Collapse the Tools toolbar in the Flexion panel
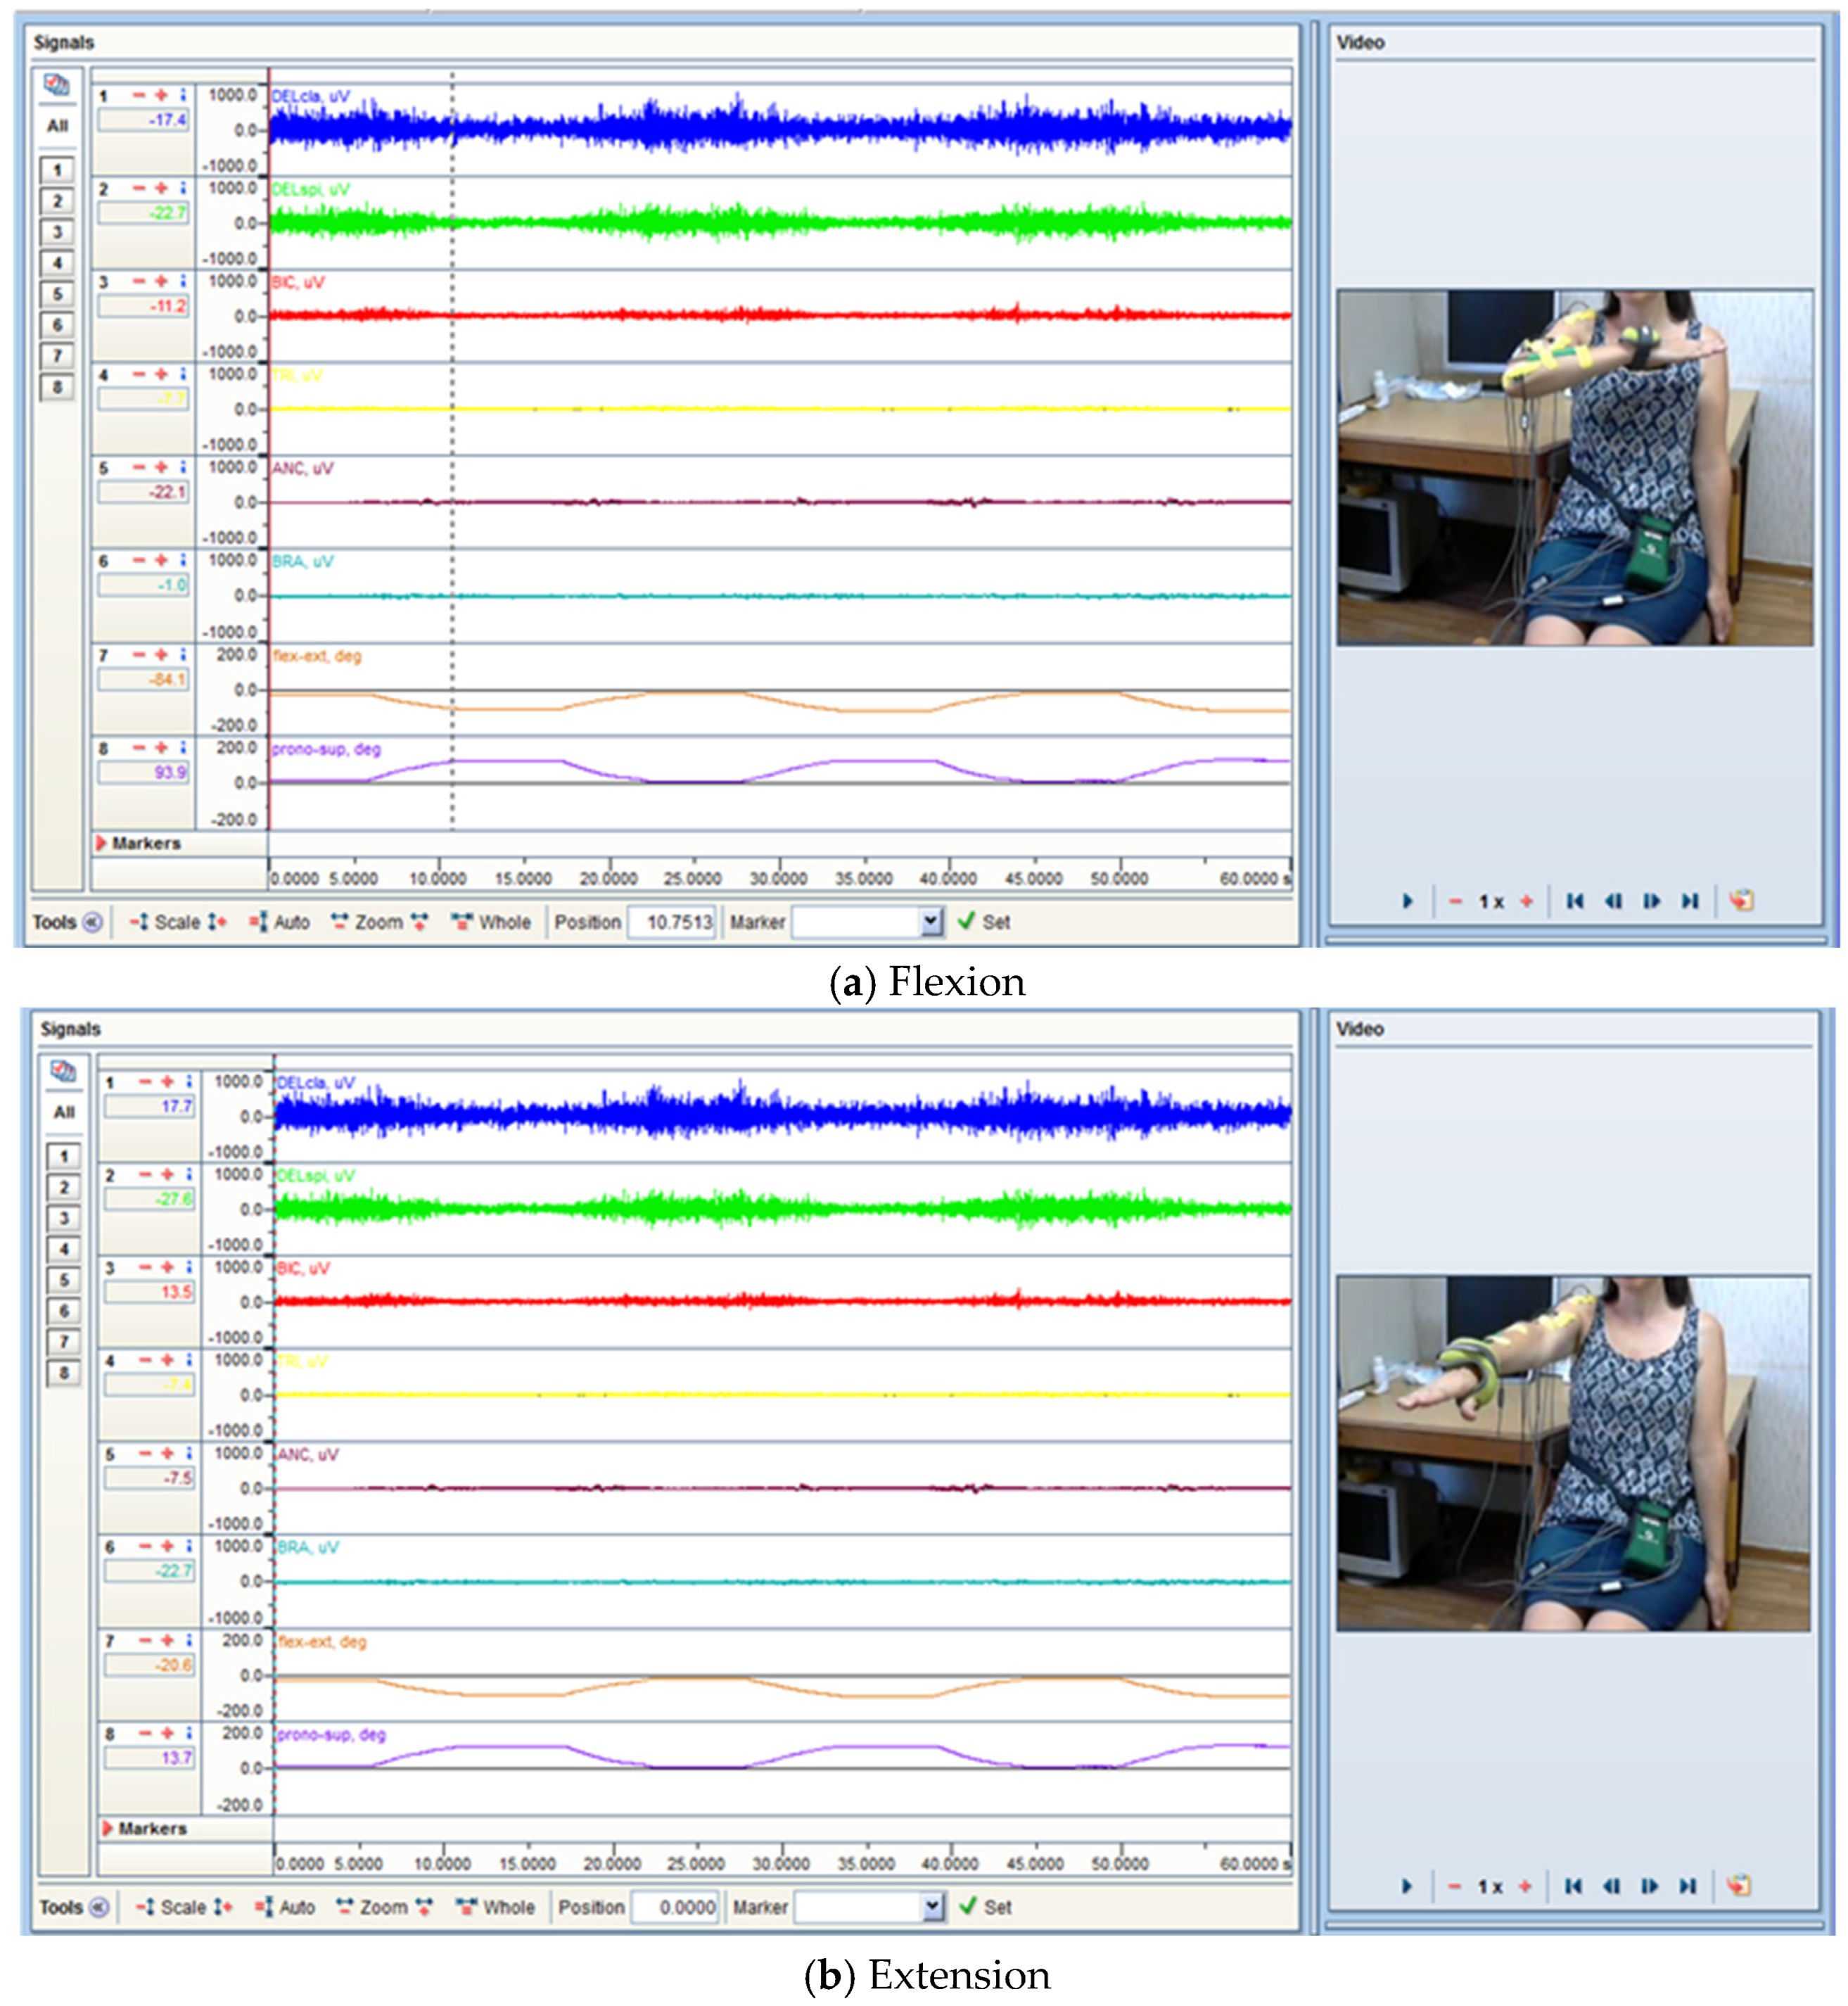 pos(92,922)
